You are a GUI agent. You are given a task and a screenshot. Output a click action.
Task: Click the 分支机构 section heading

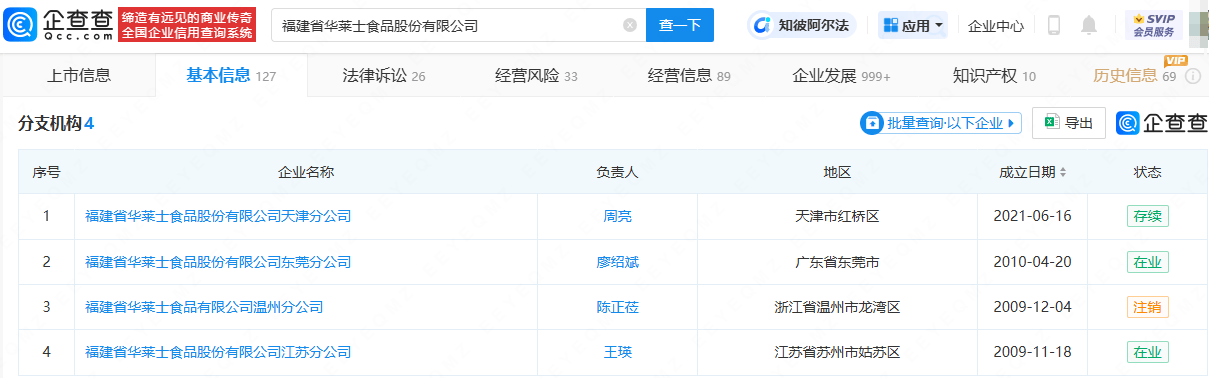pos(56,123)
